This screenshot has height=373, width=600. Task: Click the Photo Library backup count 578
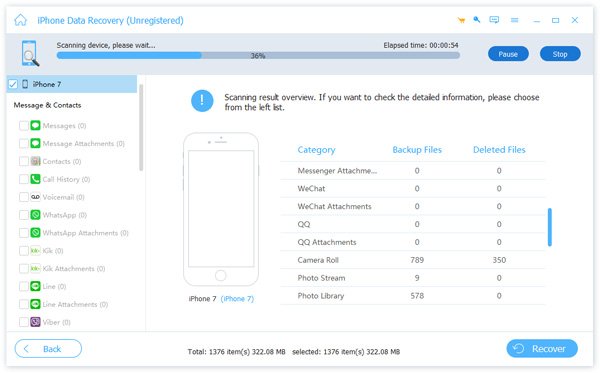(x=417, y=296)
